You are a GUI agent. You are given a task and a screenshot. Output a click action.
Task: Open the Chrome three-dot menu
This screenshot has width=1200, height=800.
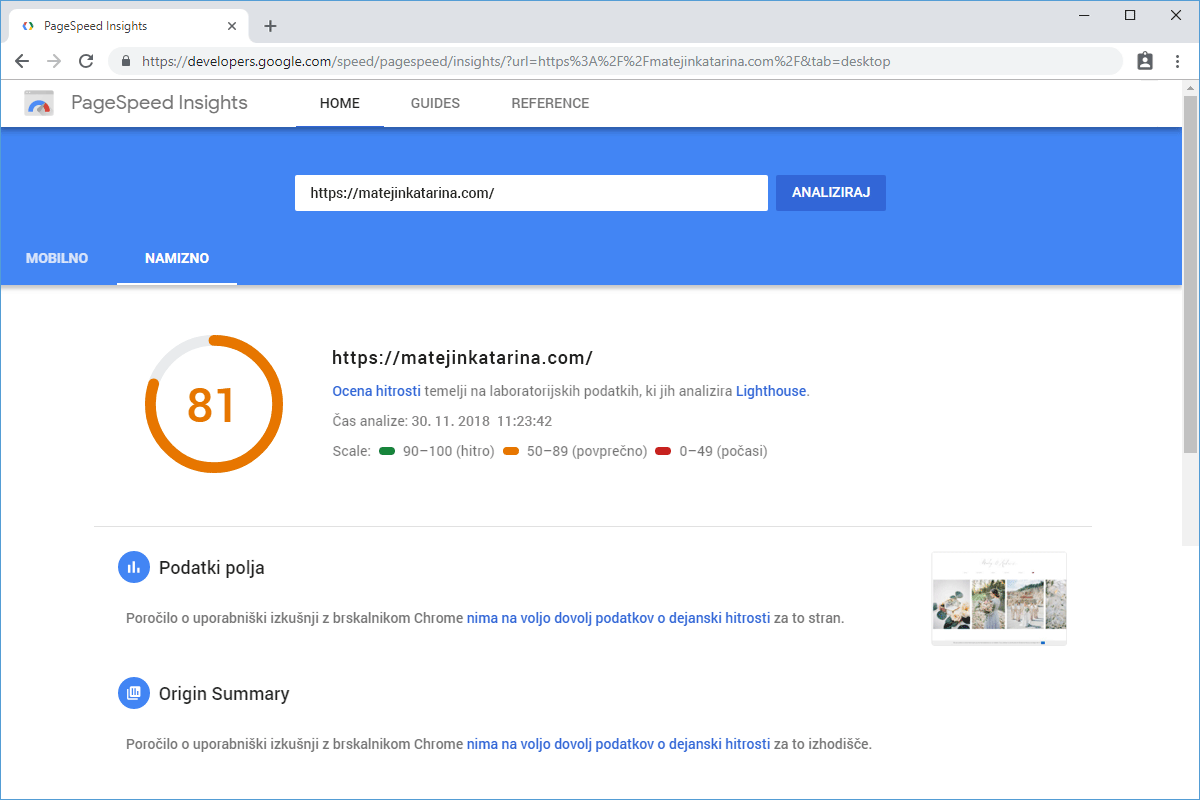[1177, 61]
